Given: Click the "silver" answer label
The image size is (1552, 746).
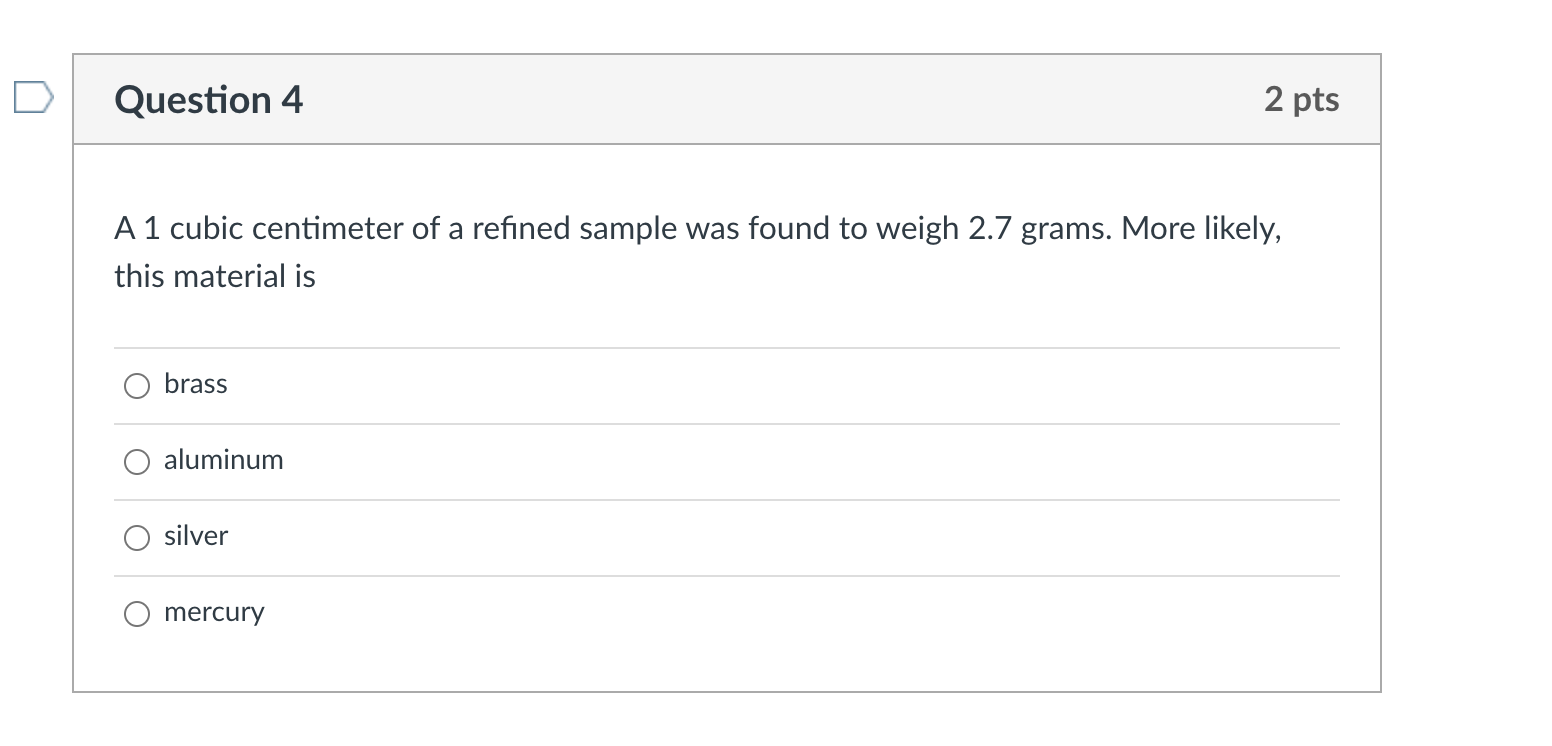Looking at the screenshot, I should (x=196, y=536).
